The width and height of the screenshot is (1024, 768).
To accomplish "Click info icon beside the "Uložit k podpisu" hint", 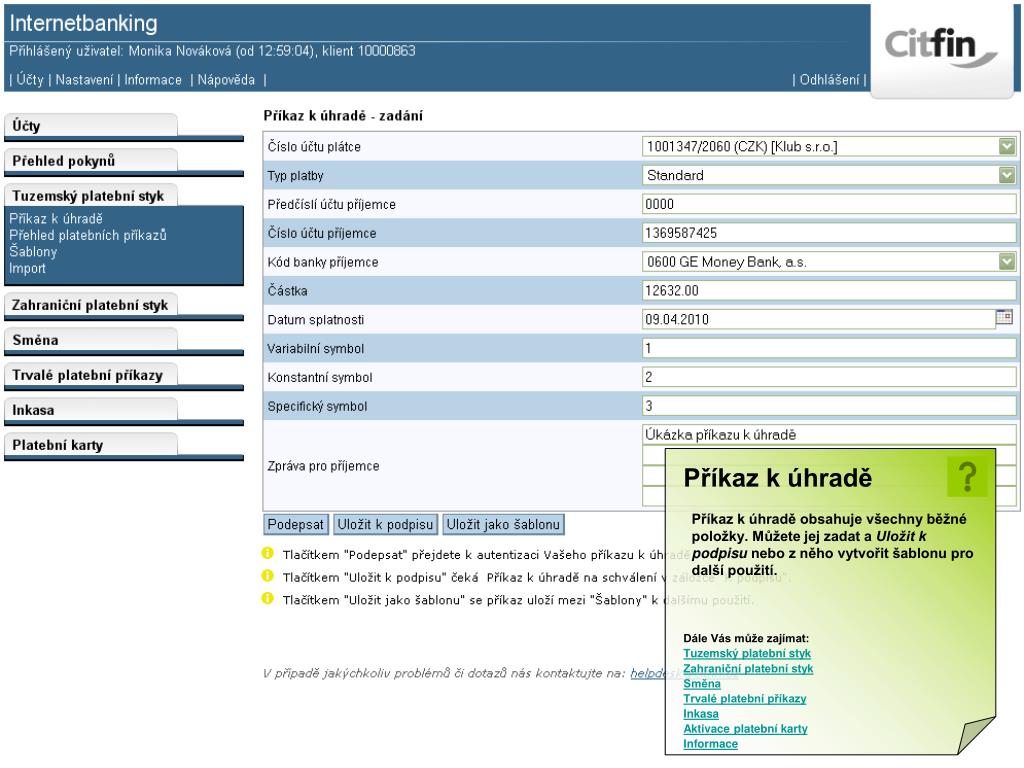I will (268, 576).
